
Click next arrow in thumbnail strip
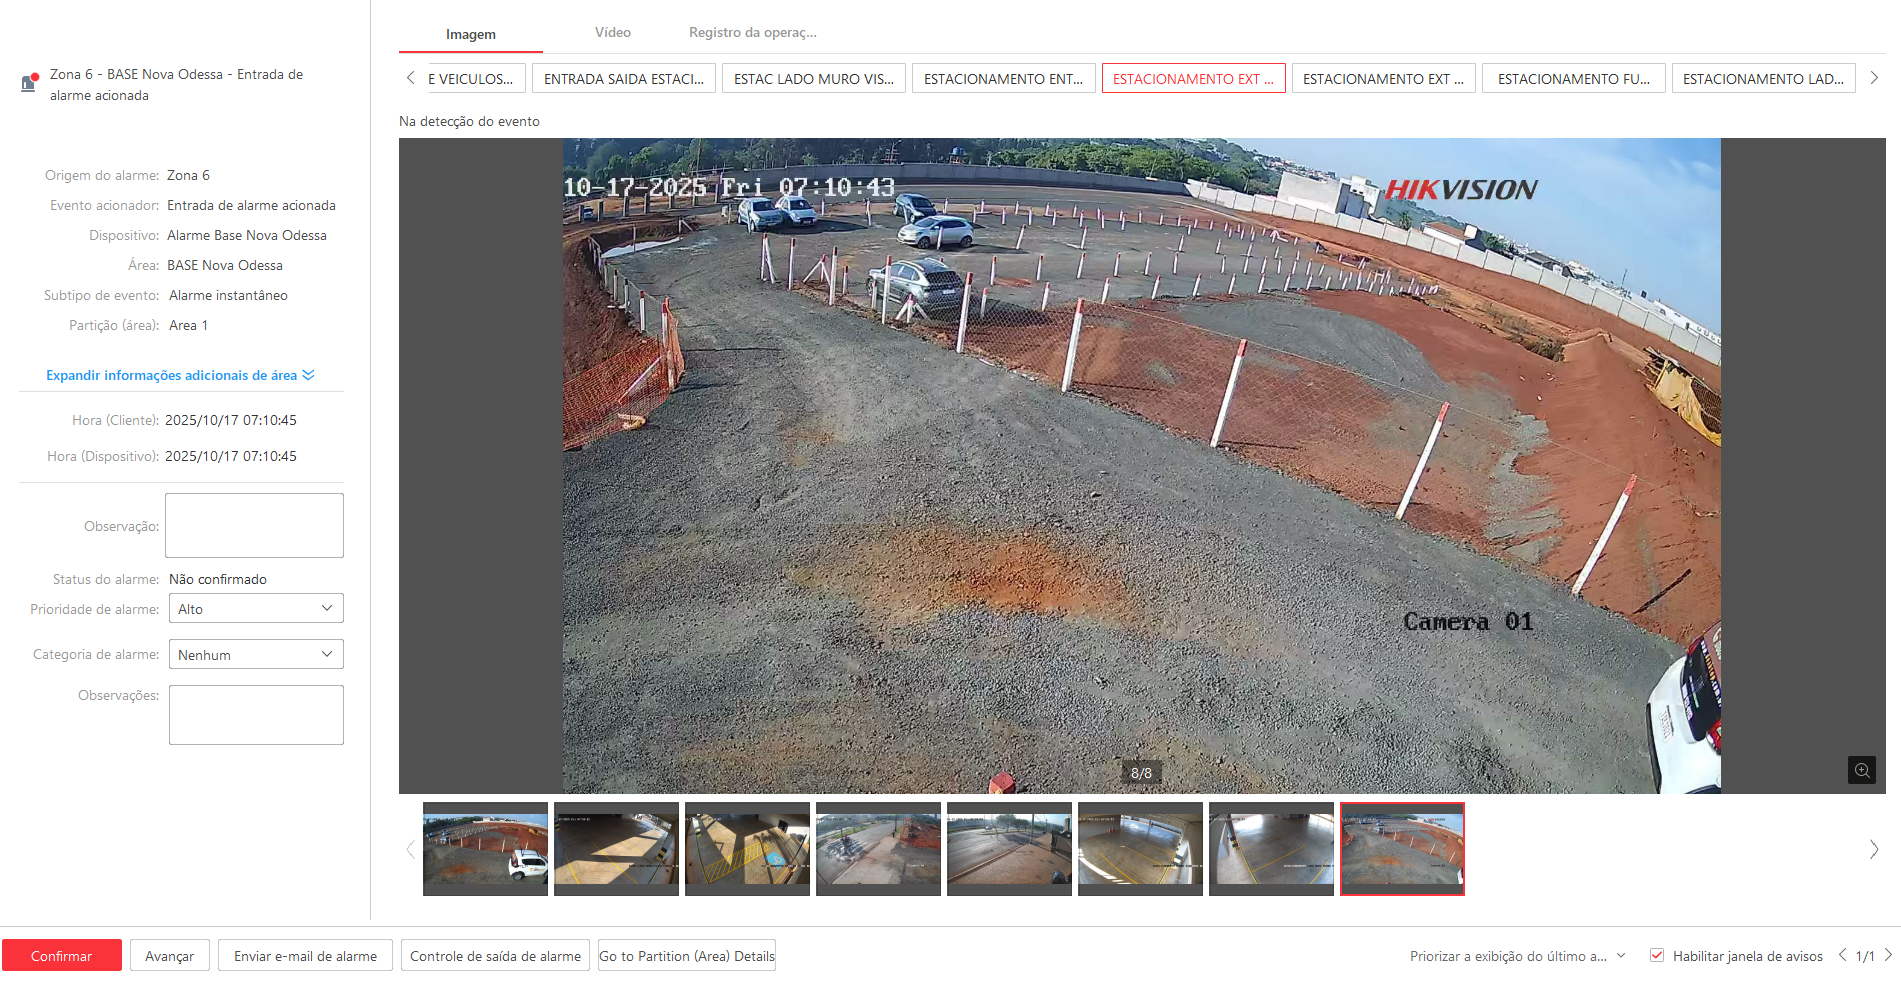[1873, 849]
